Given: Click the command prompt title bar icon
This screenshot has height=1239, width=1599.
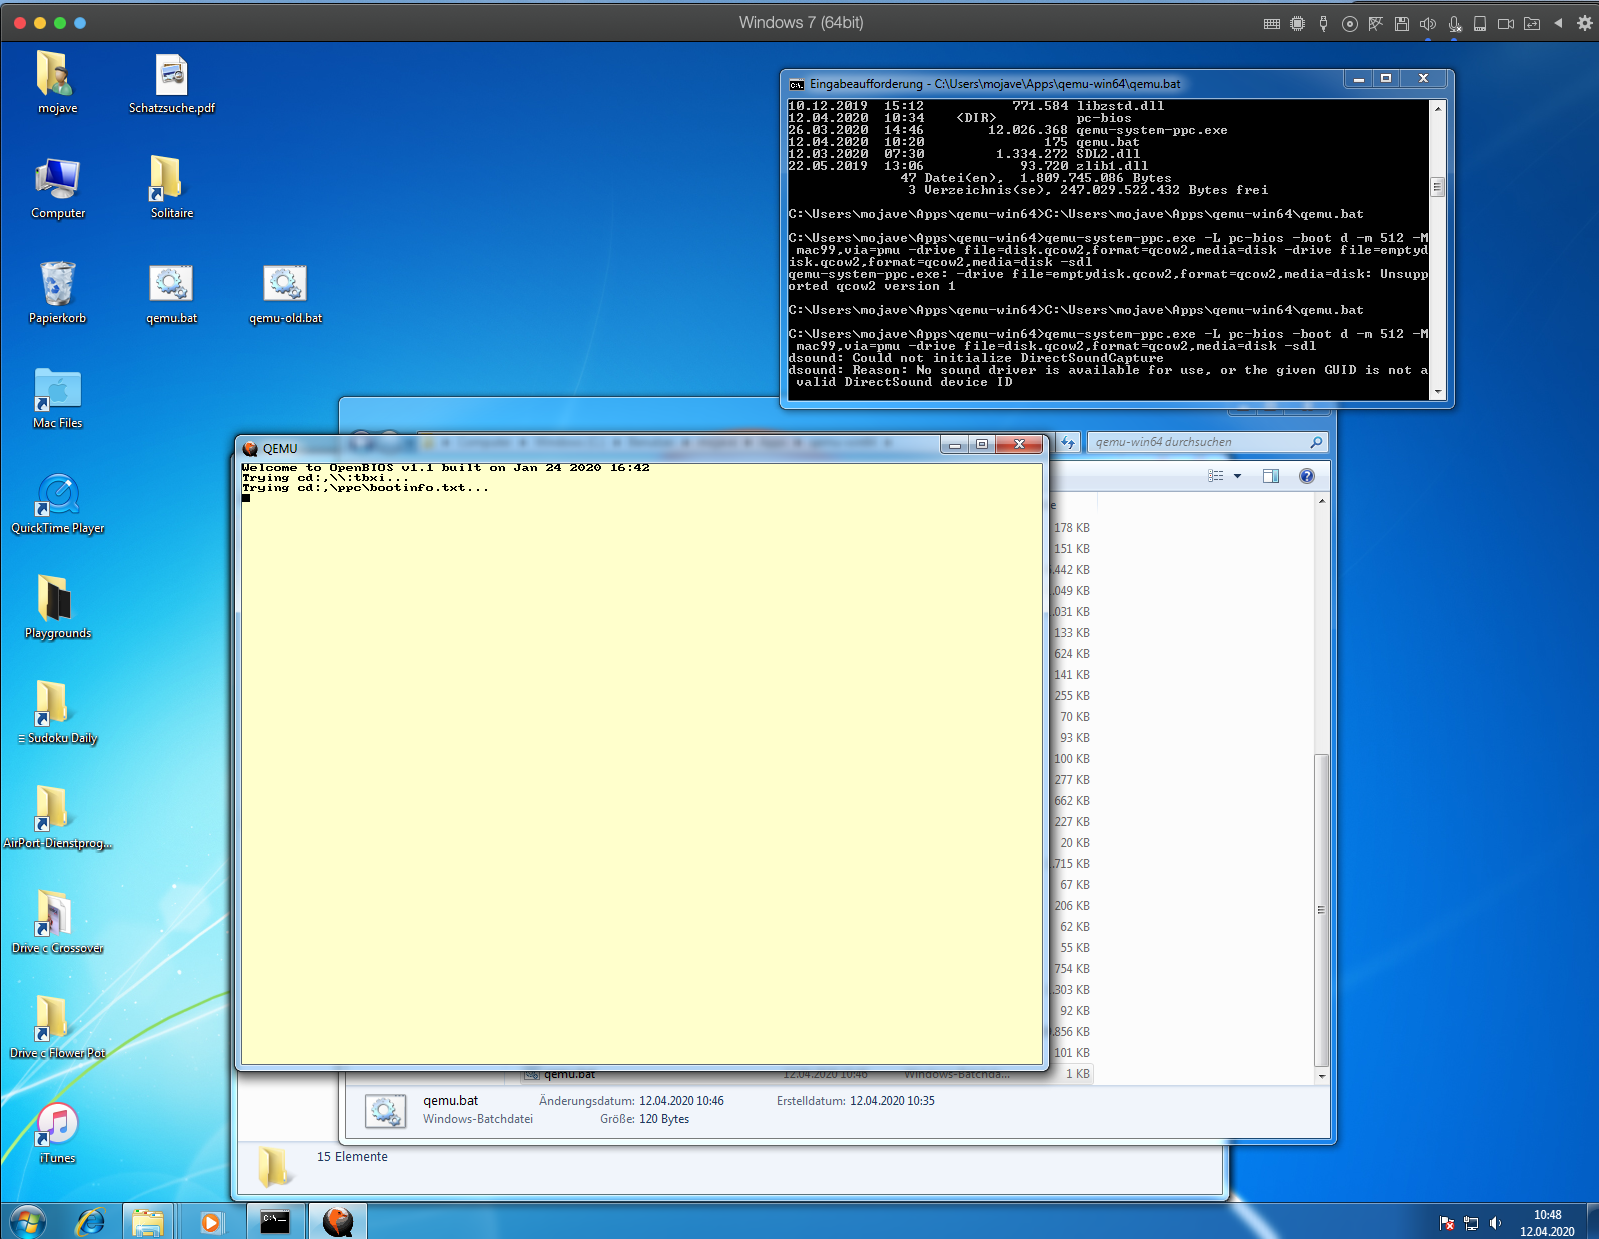Looking at the screenshot, I should 797,84.
